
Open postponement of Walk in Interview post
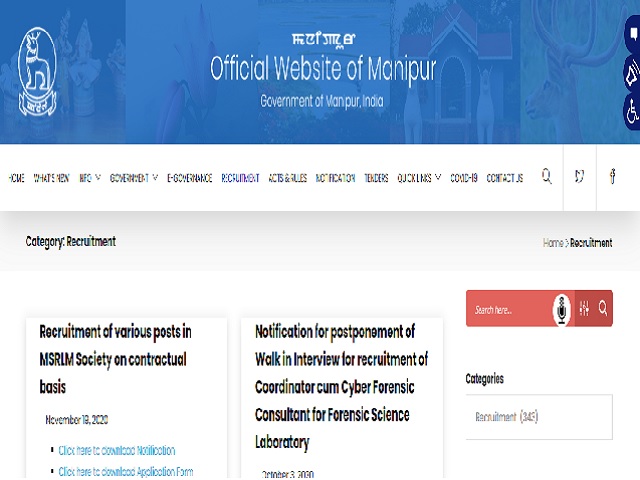tap(341, 387)
